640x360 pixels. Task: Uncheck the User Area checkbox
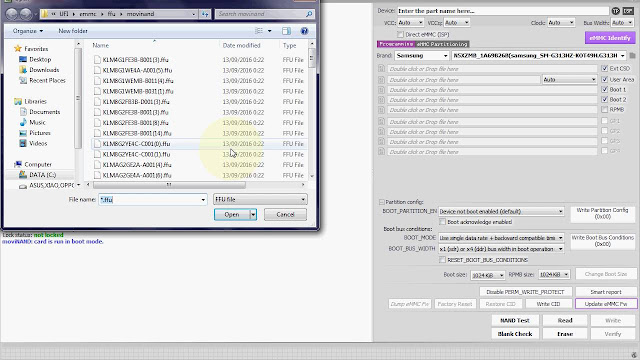[x=604, y=80]
